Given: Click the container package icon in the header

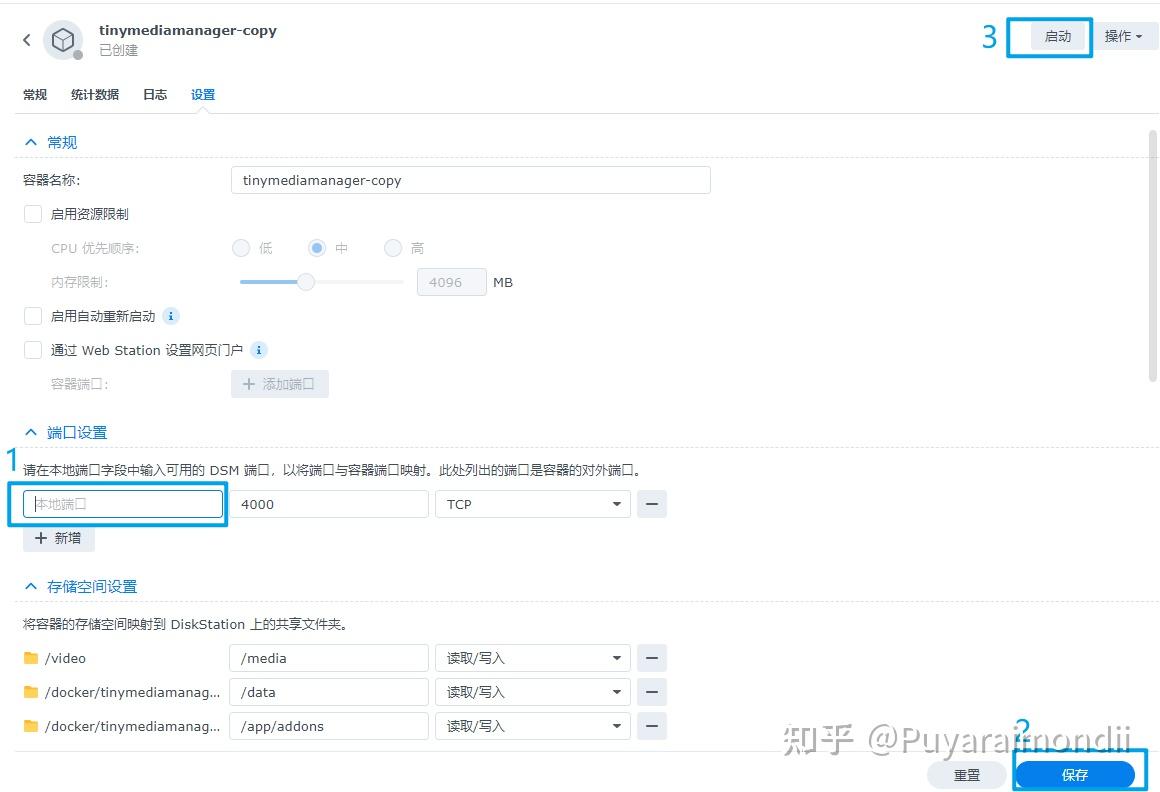Looking at the screenshot, I should click(63, 40).
